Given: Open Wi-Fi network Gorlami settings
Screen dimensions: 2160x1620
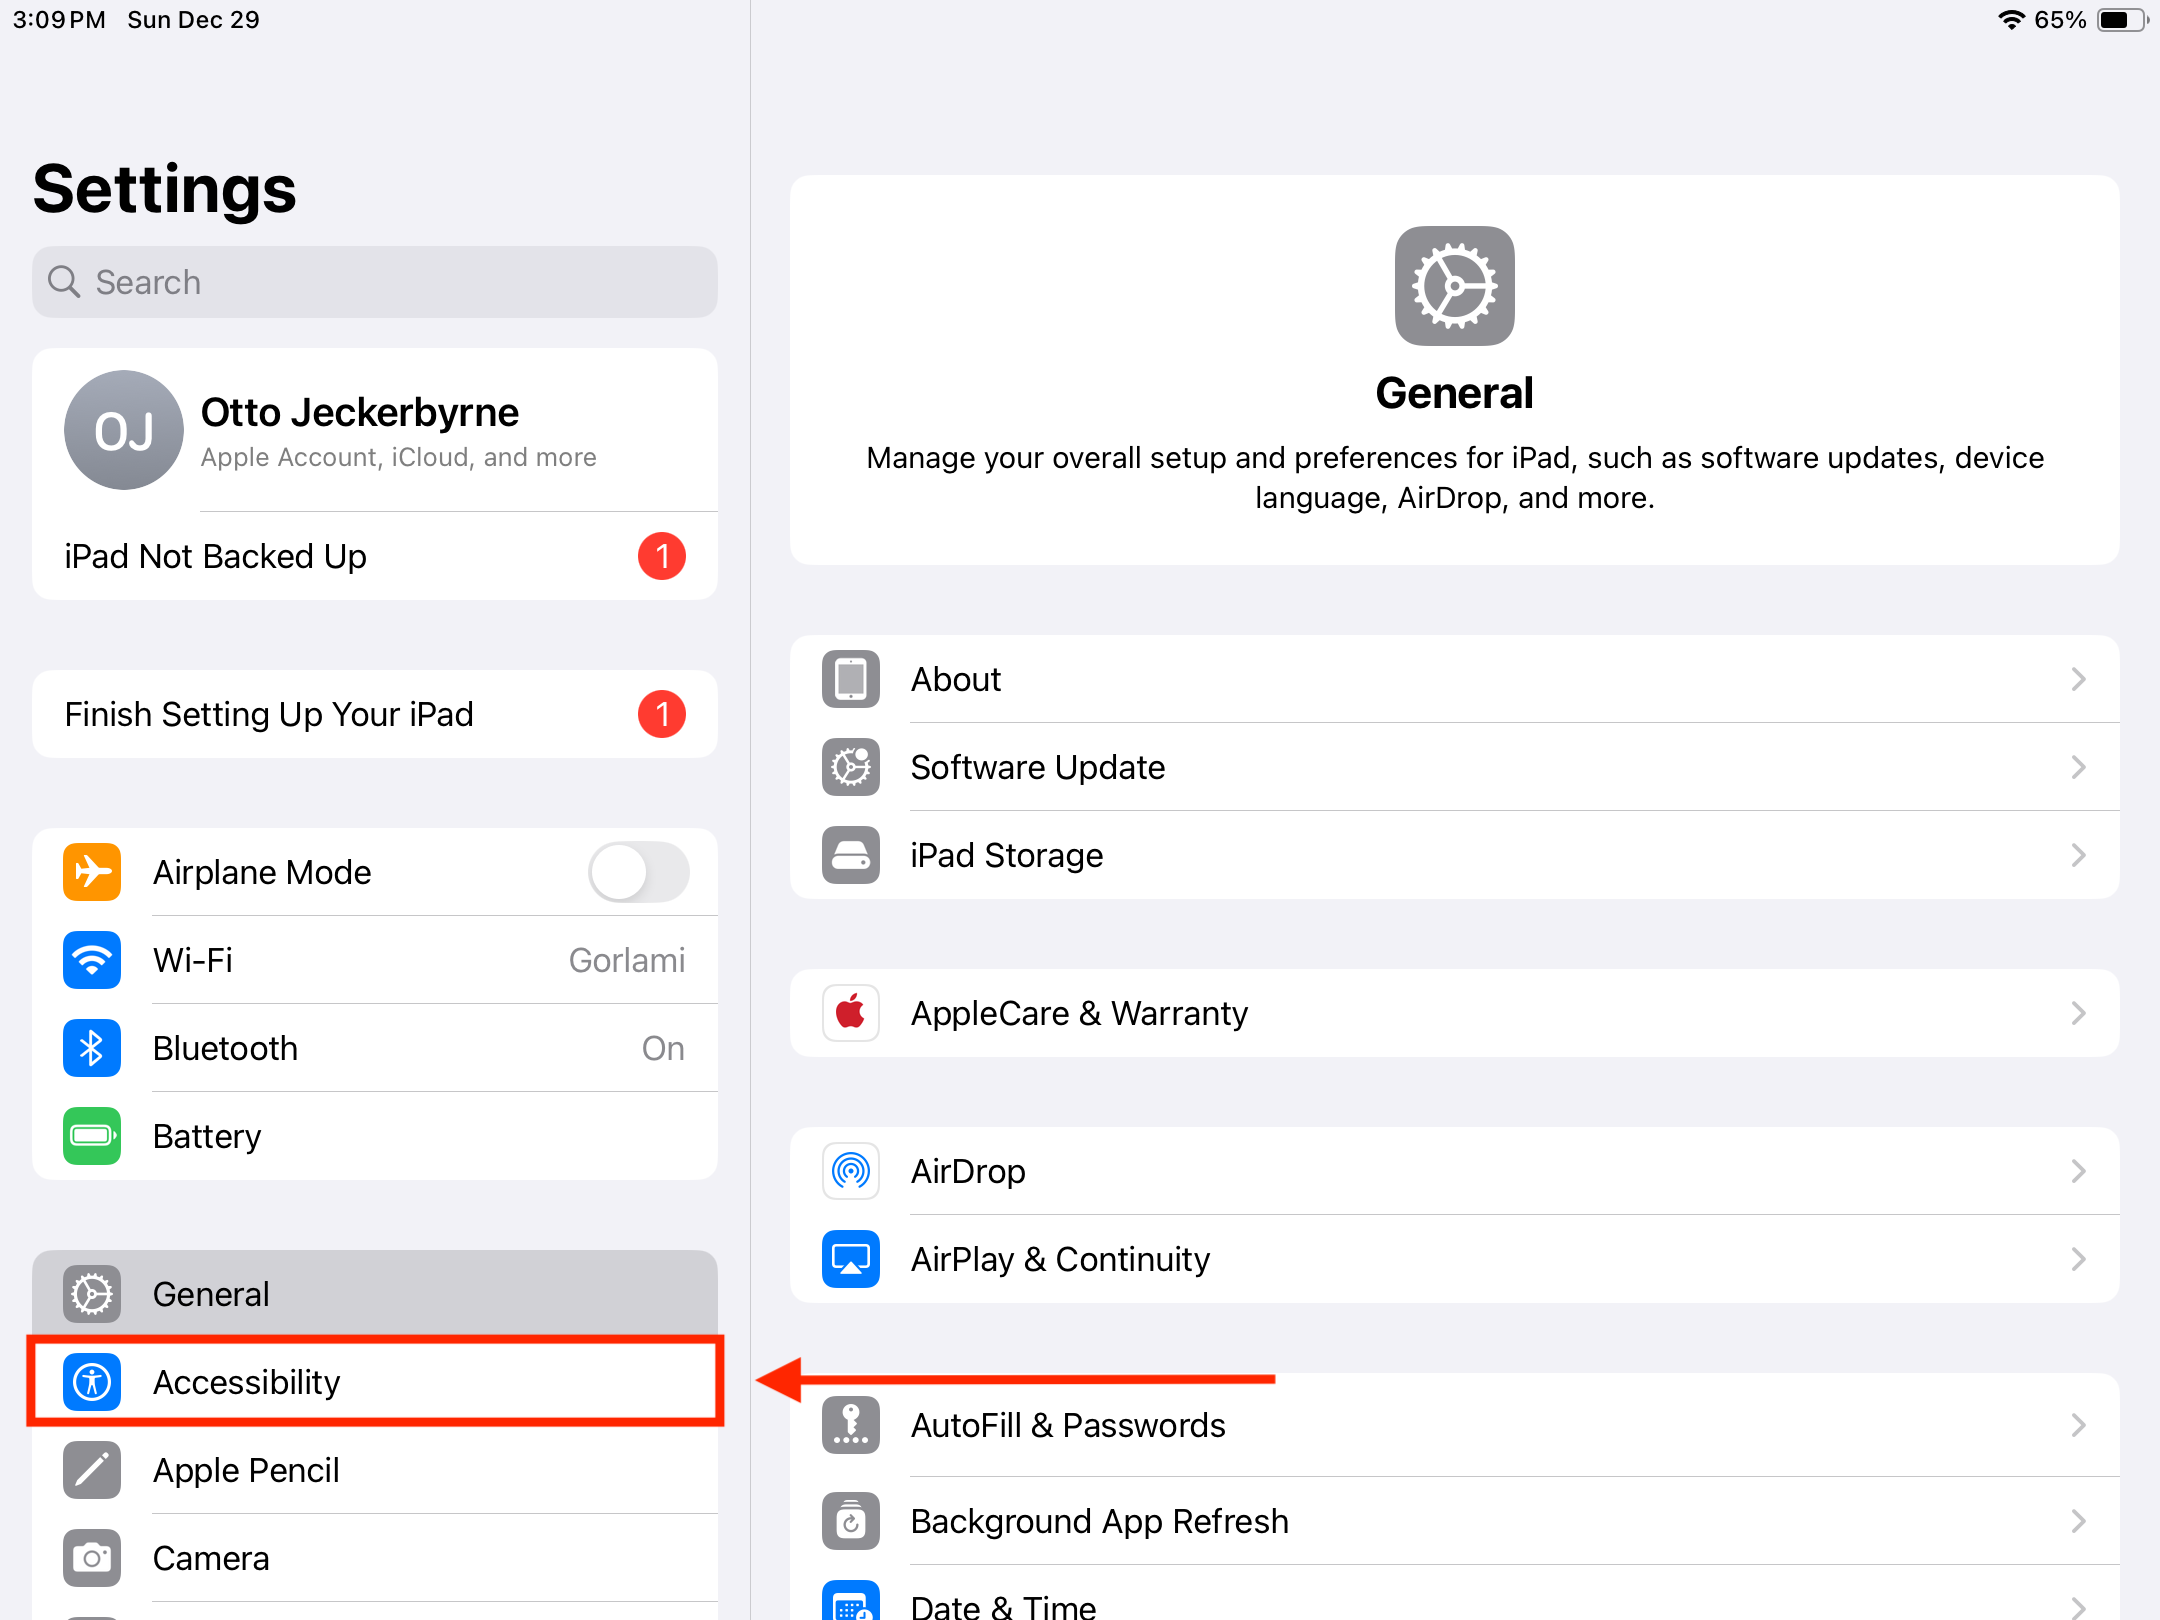Looking at the screenshot, I should pyautogui.click(x=375, y=960).
